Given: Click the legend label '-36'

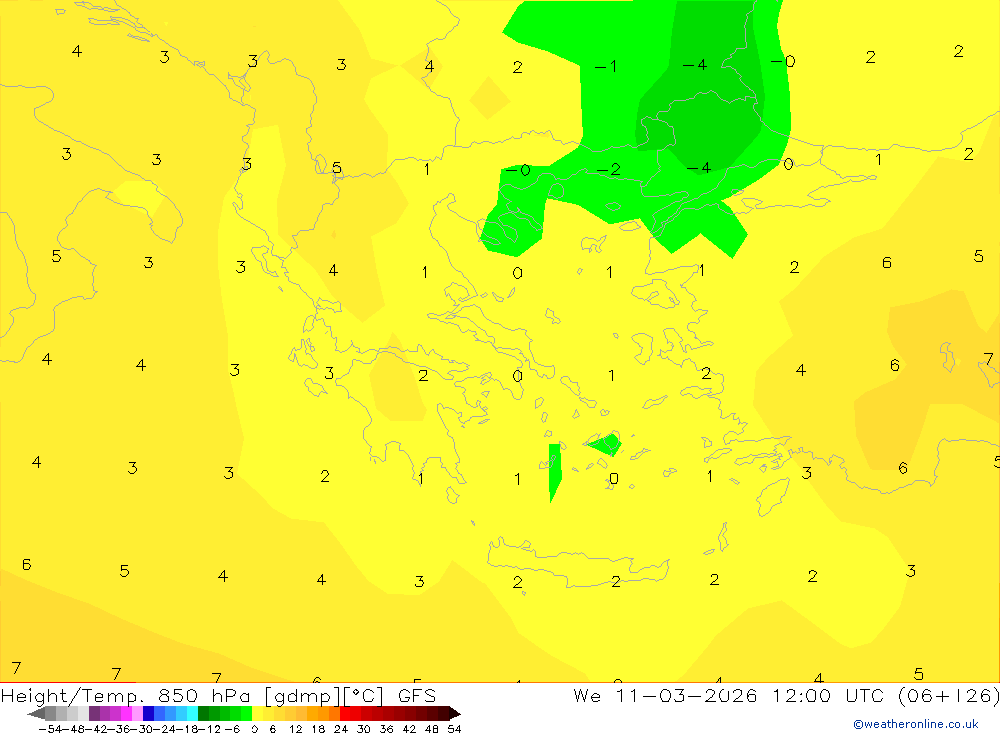Looking at the screenshot, I should [119, 729].
